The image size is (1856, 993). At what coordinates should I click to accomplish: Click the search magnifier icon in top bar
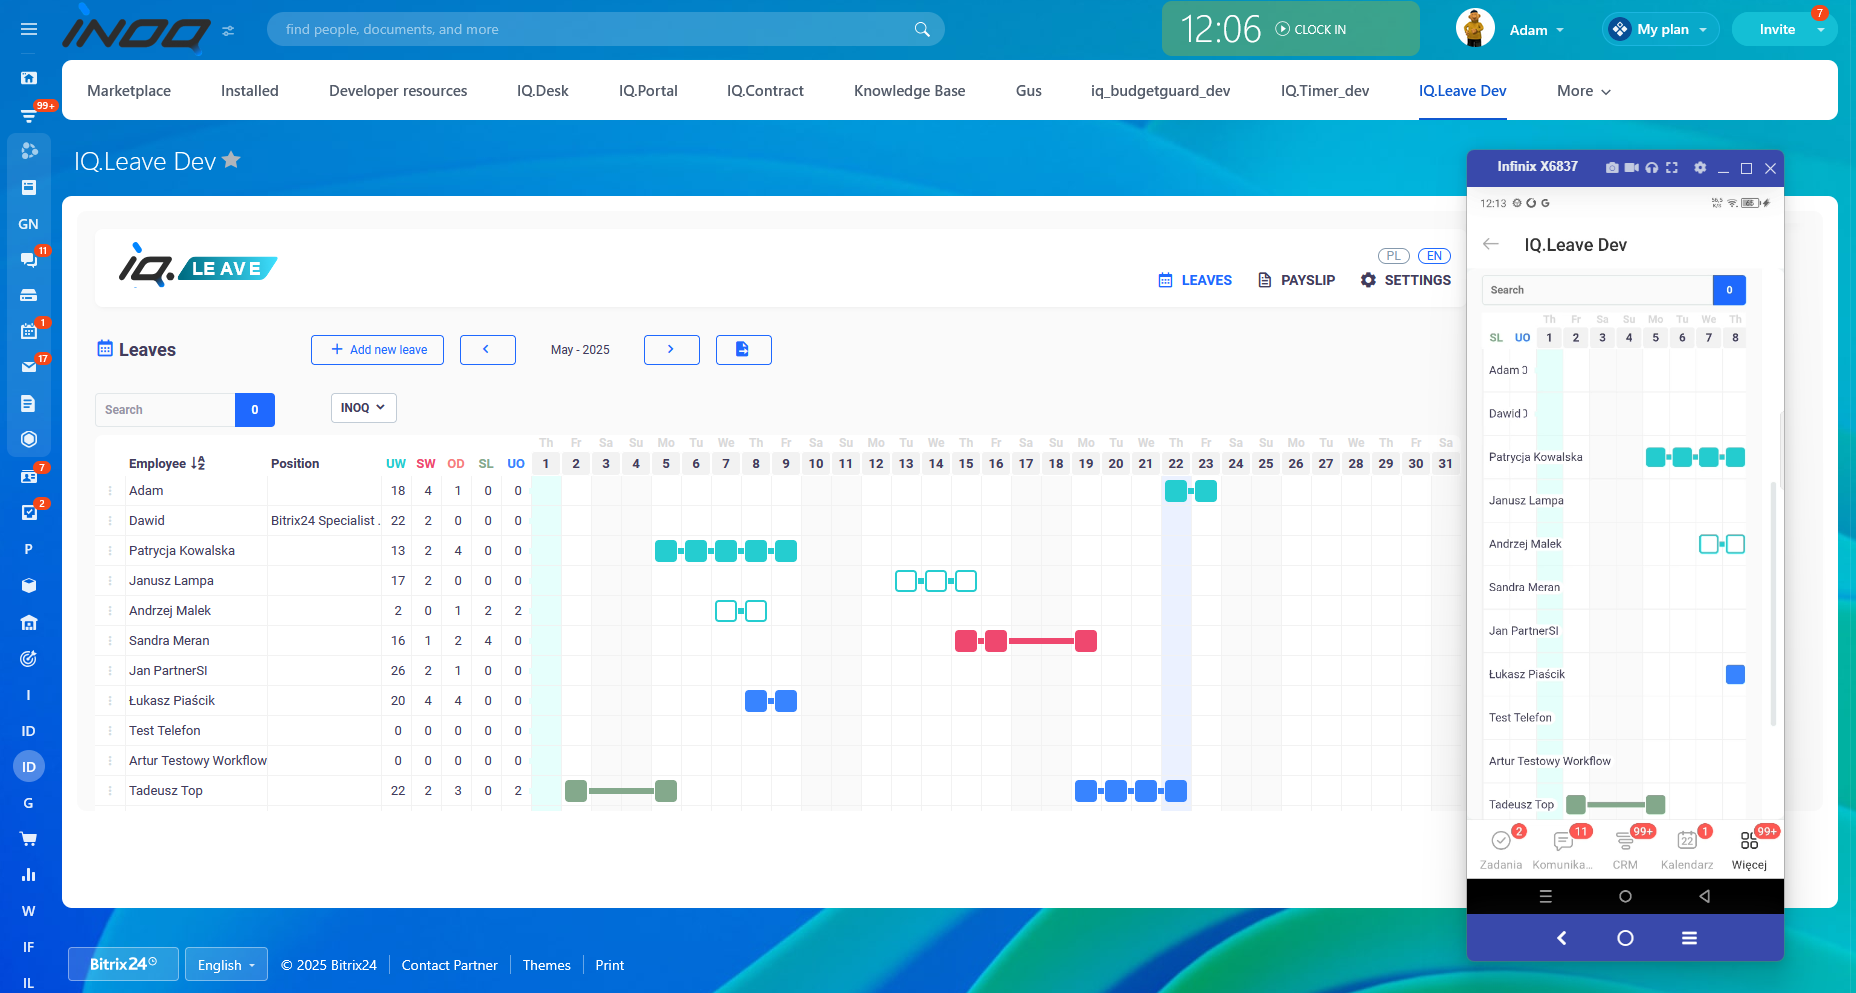922,30
